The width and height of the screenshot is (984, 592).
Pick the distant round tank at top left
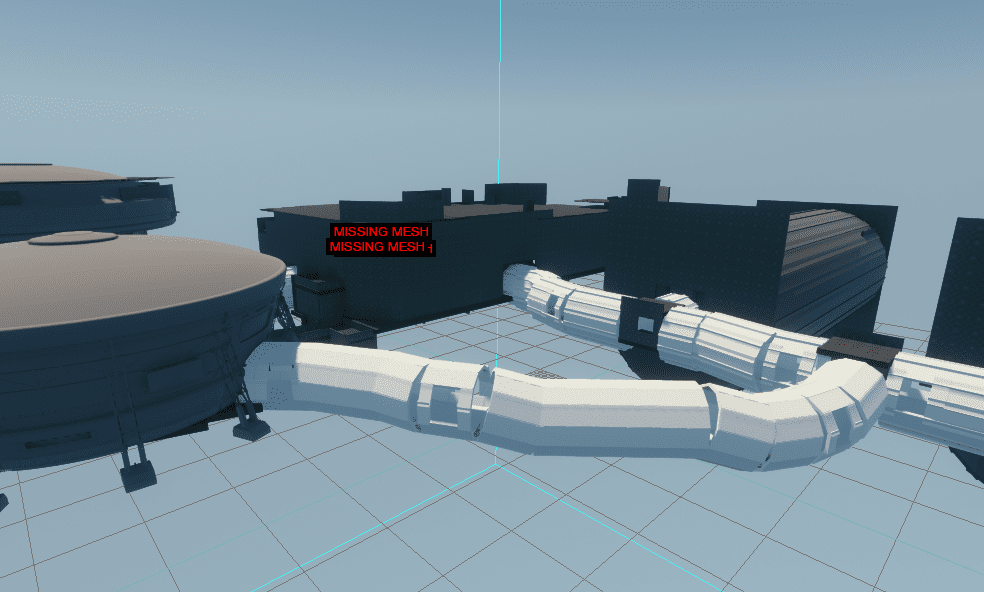tap(80, 195)
